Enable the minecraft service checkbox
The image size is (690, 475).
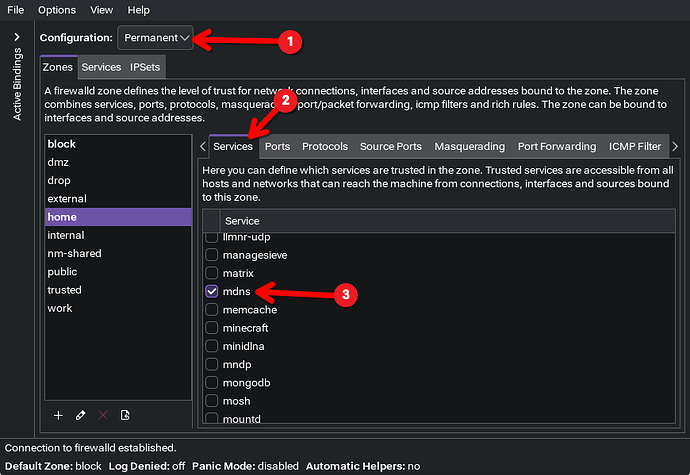[212, 328]
